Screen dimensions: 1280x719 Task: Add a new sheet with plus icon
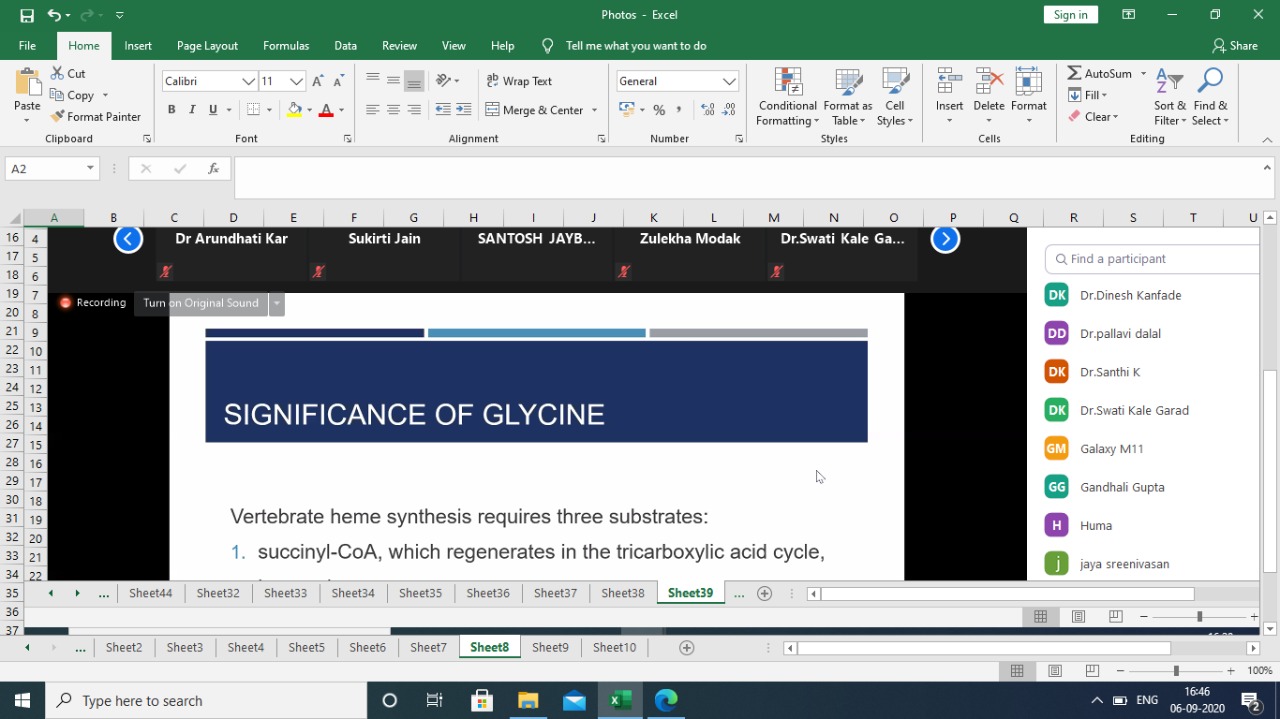click(687, 648)
